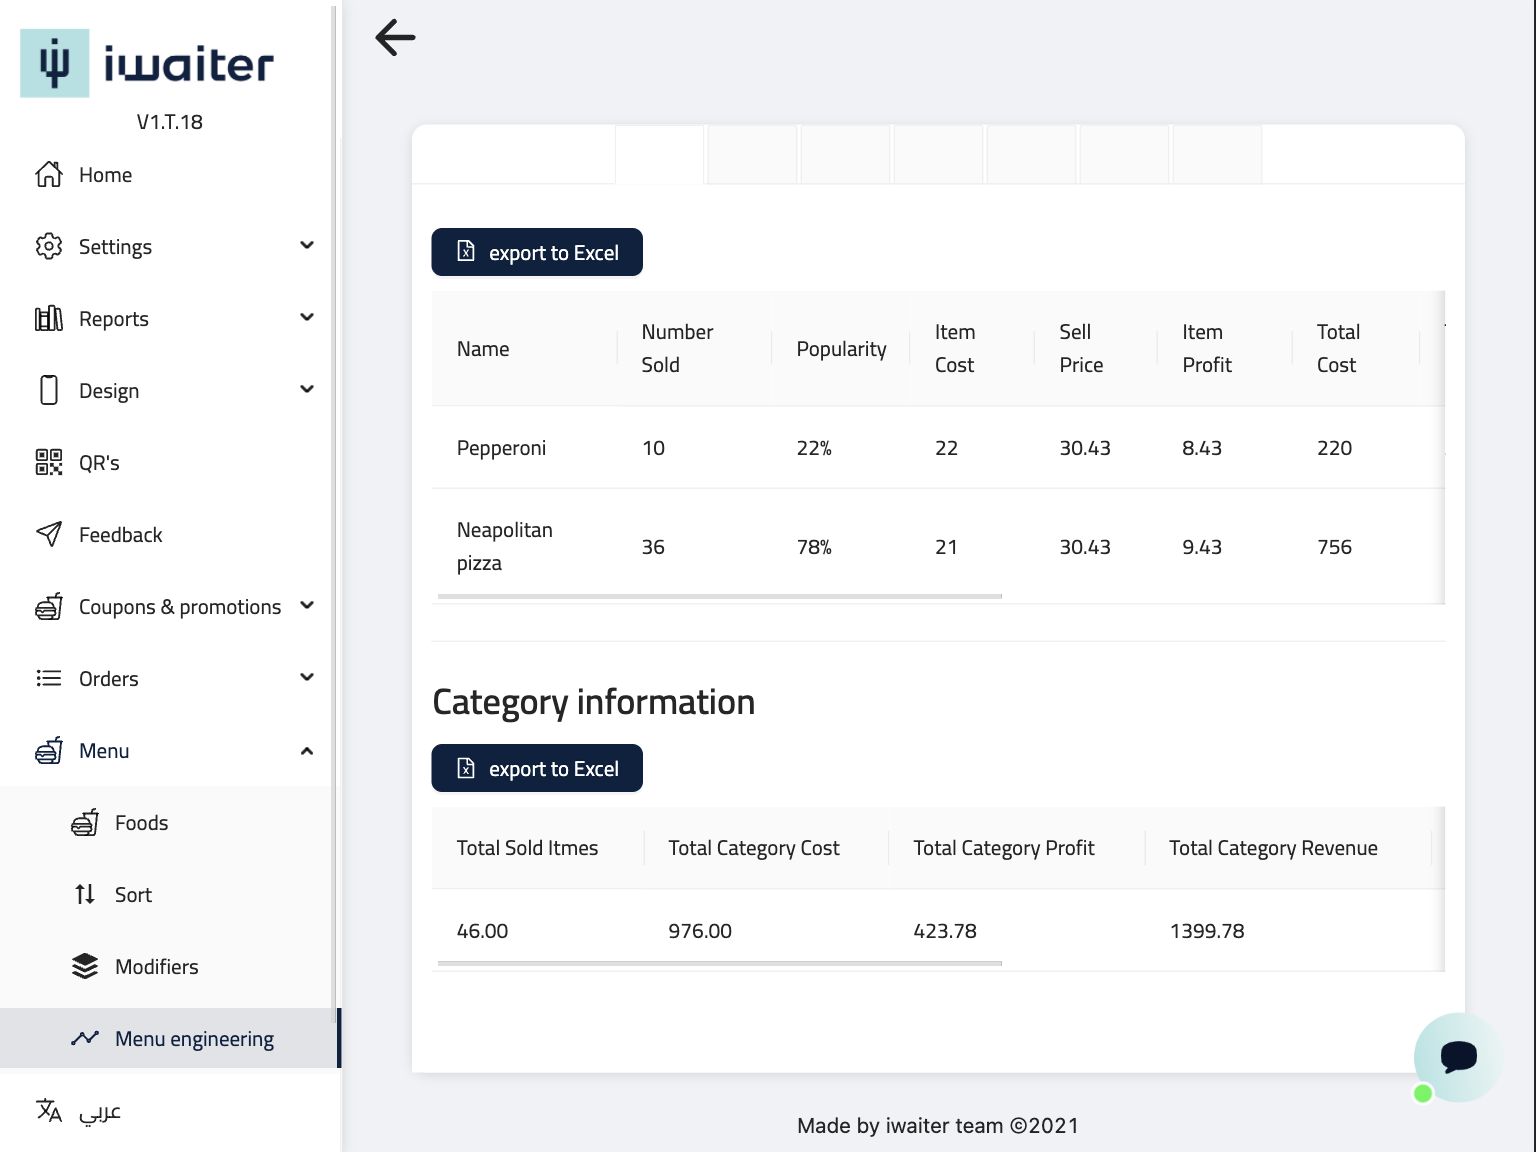Screen dimensions: 1536x1152
Task: Expand the Settings submenu chevron
Action: click(x=307, y=246)
